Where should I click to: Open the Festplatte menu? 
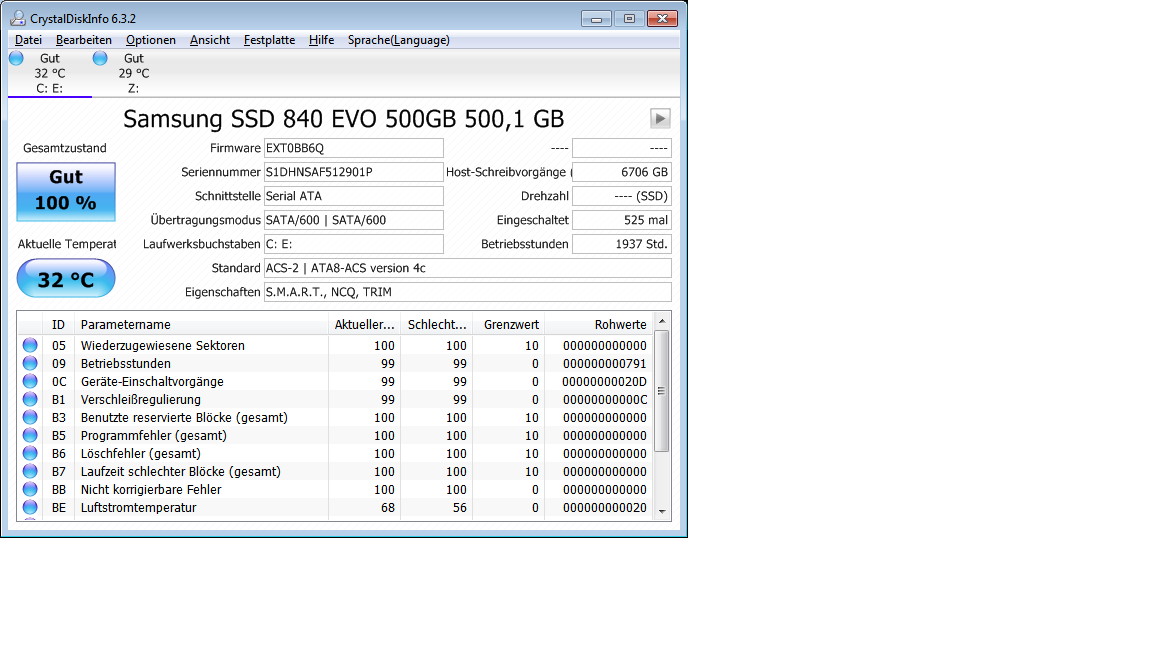(270, 40)
